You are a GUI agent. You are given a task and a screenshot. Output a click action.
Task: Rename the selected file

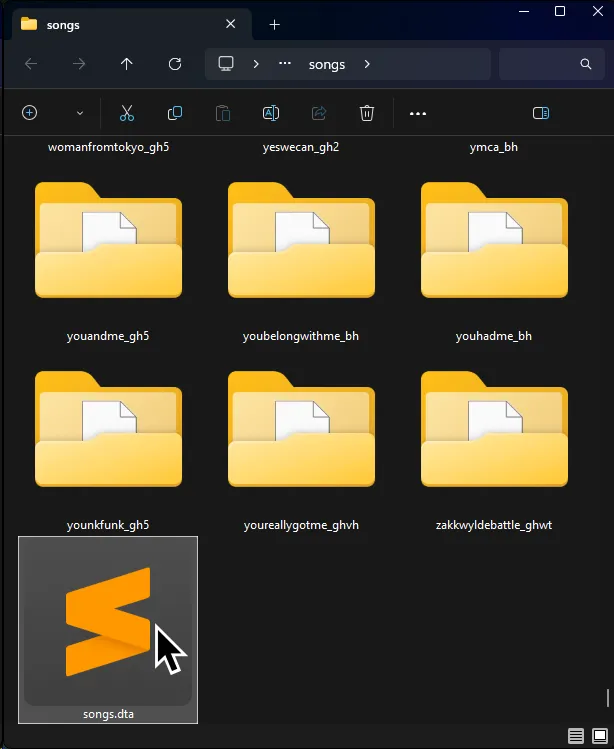pos(271,113)
